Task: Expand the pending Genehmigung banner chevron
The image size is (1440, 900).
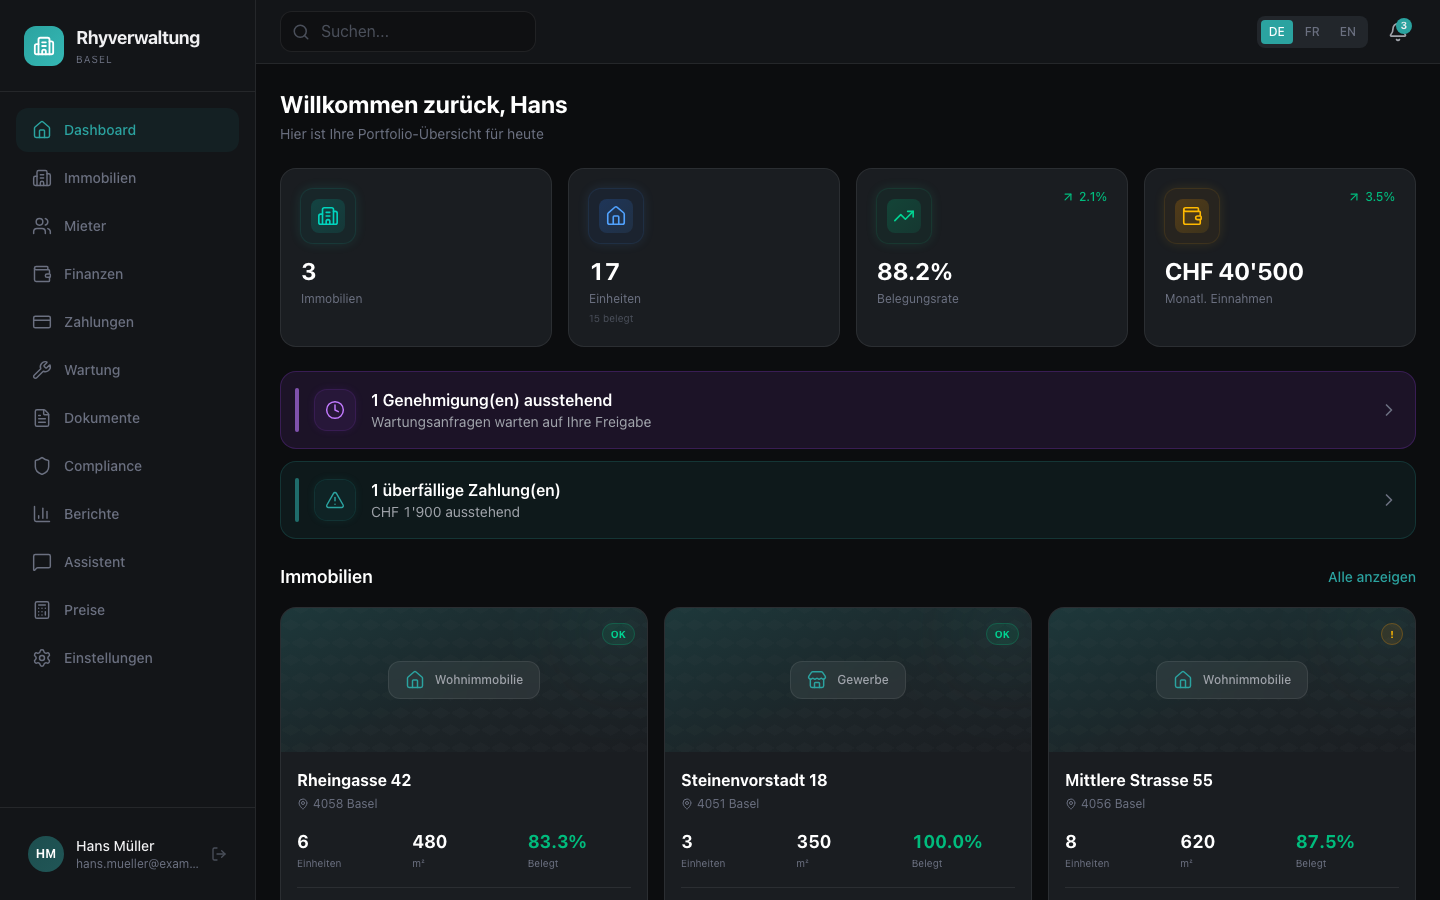Action: pos(1389,410)
